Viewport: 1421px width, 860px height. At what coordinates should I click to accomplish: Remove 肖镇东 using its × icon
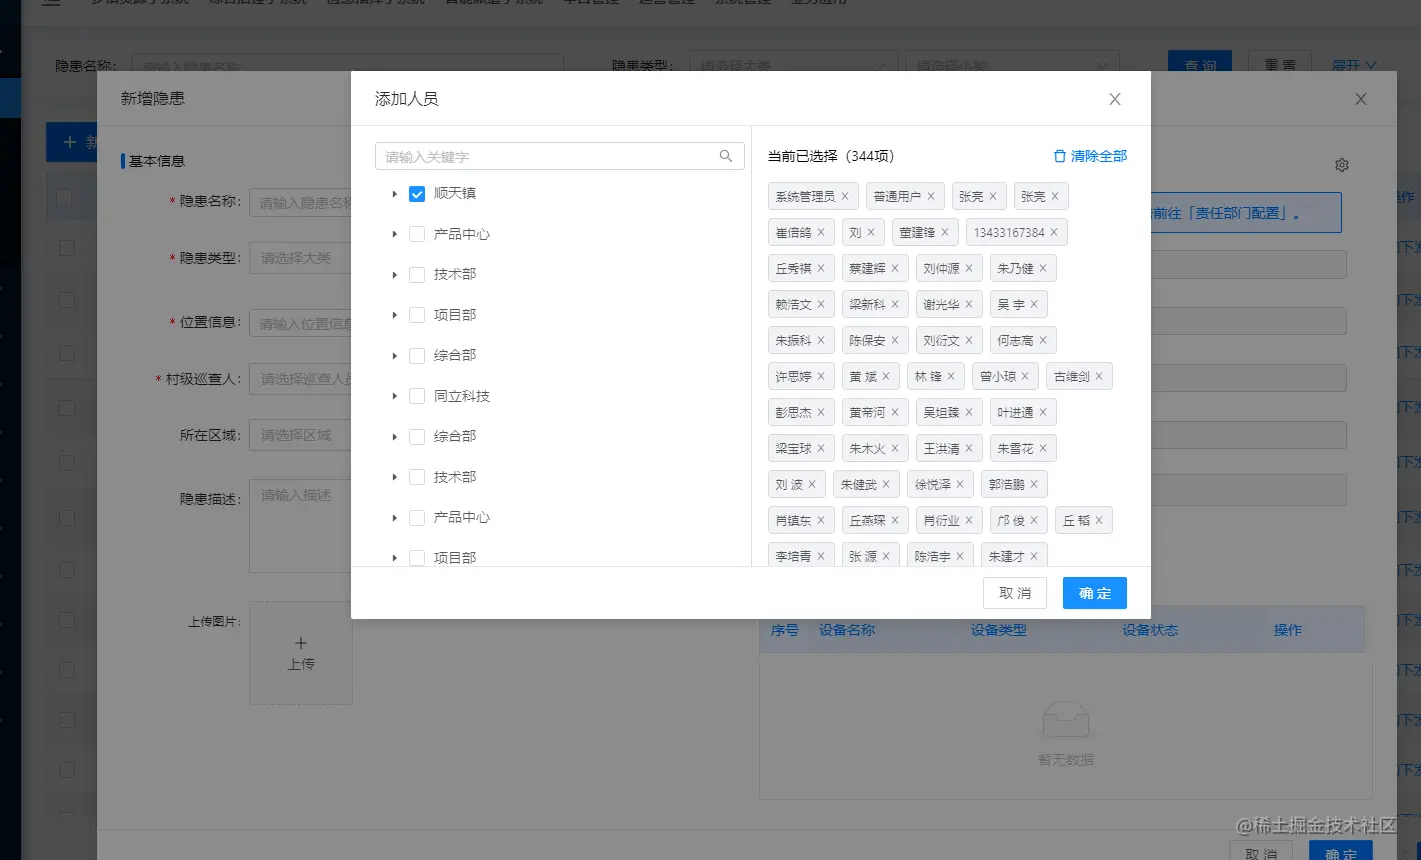[x=821, y=521]
